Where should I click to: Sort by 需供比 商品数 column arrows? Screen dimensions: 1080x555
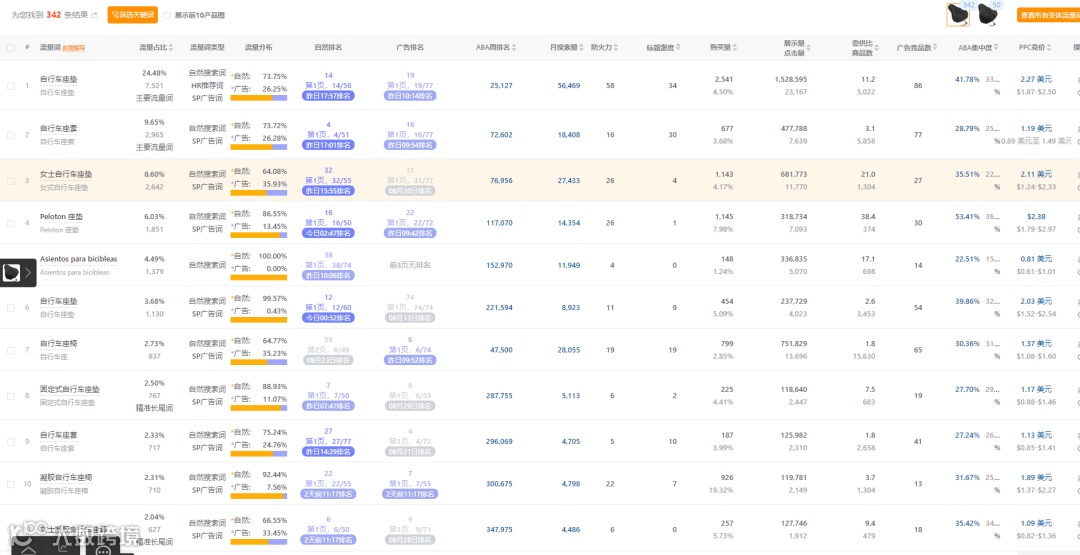pos(877,48)
